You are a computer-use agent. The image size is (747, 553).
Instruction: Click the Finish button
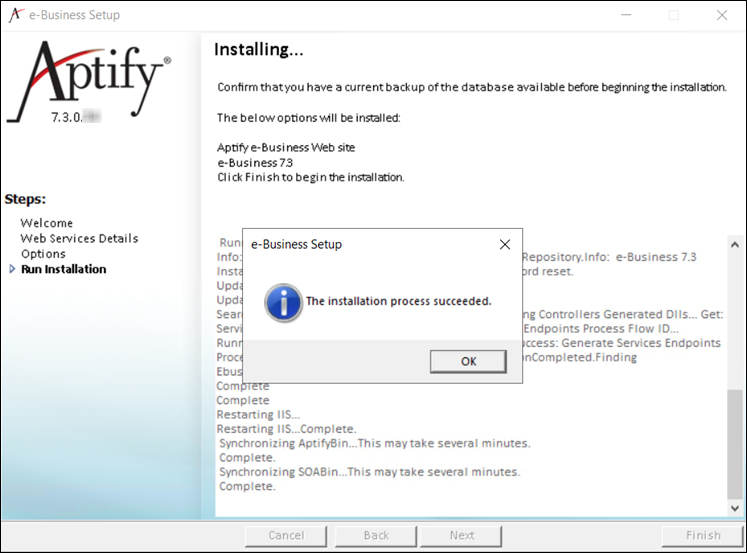pos(703,535)
